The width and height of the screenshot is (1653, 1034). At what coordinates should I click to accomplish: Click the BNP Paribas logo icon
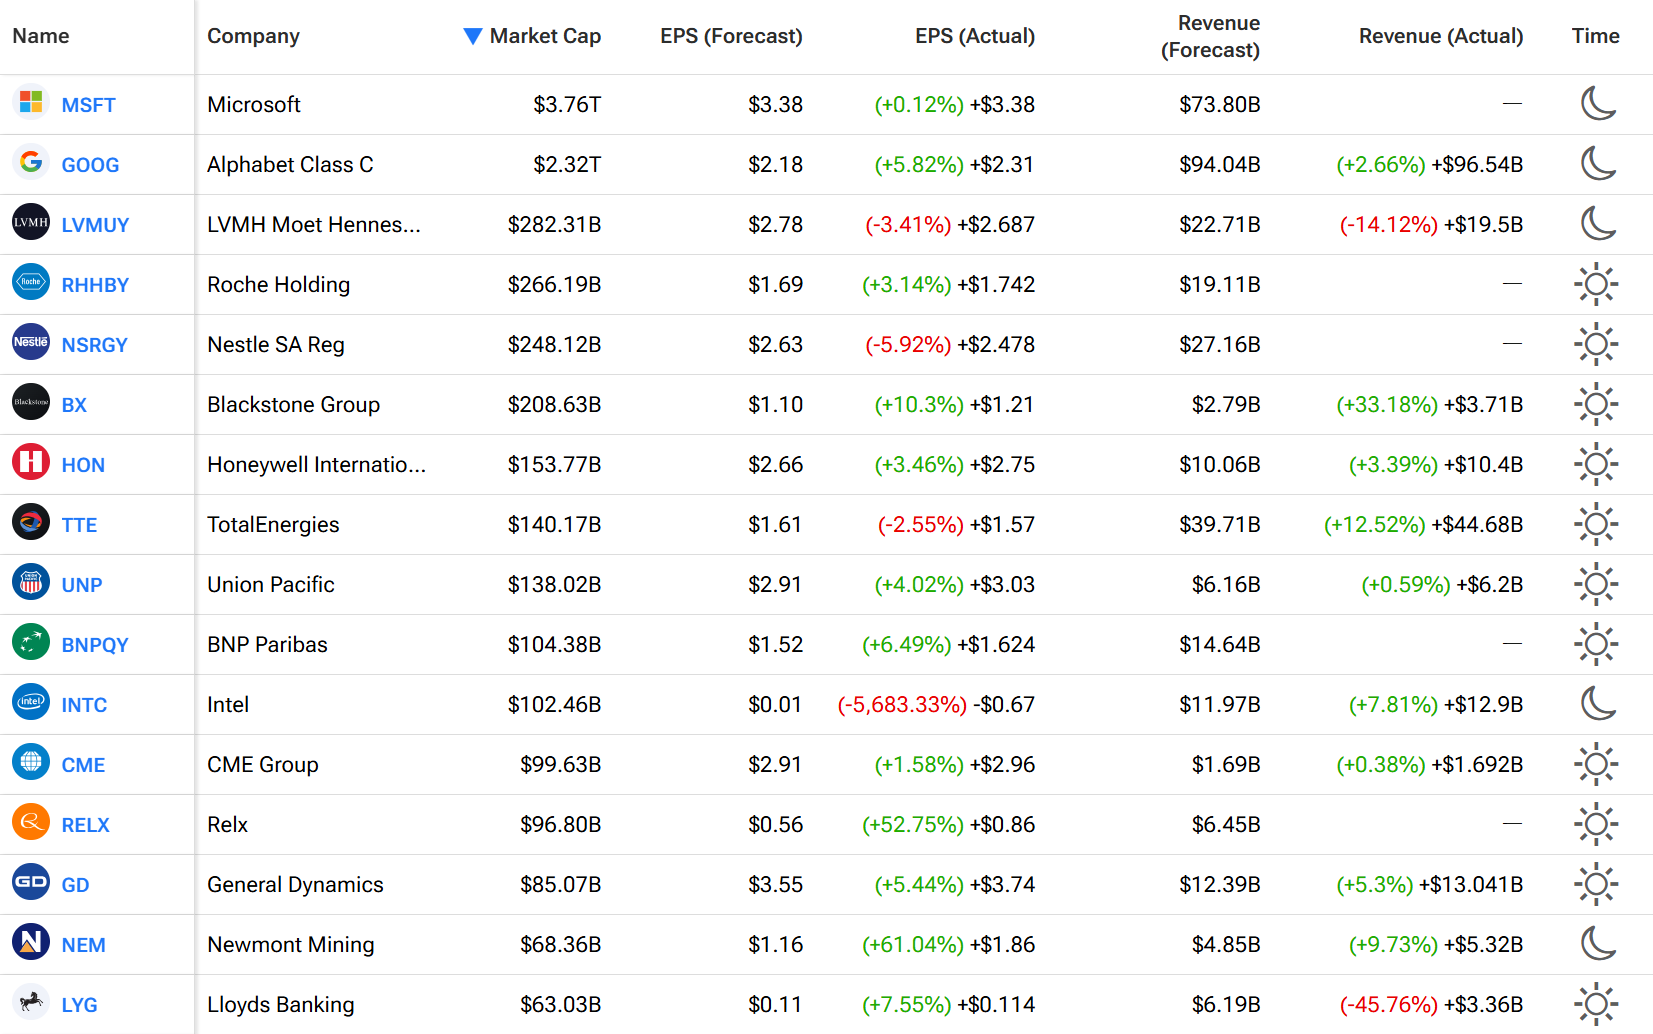(x=31, y=642)
